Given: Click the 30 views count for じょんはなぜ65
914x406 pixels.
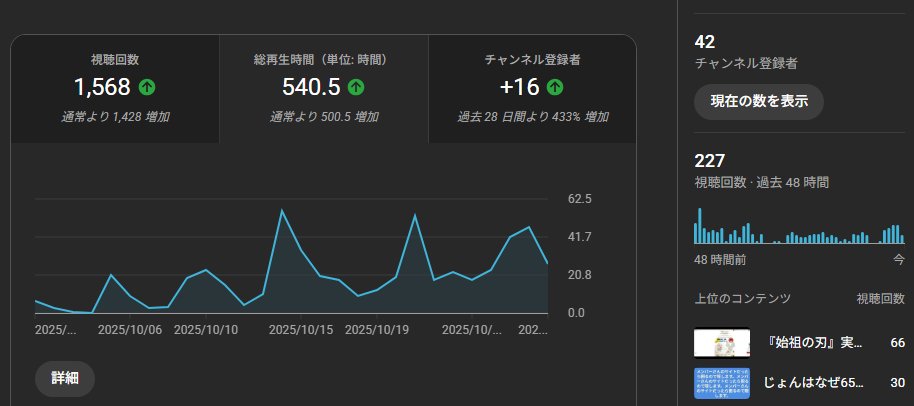Looking at the screenshot, I should tap(898, 383).
